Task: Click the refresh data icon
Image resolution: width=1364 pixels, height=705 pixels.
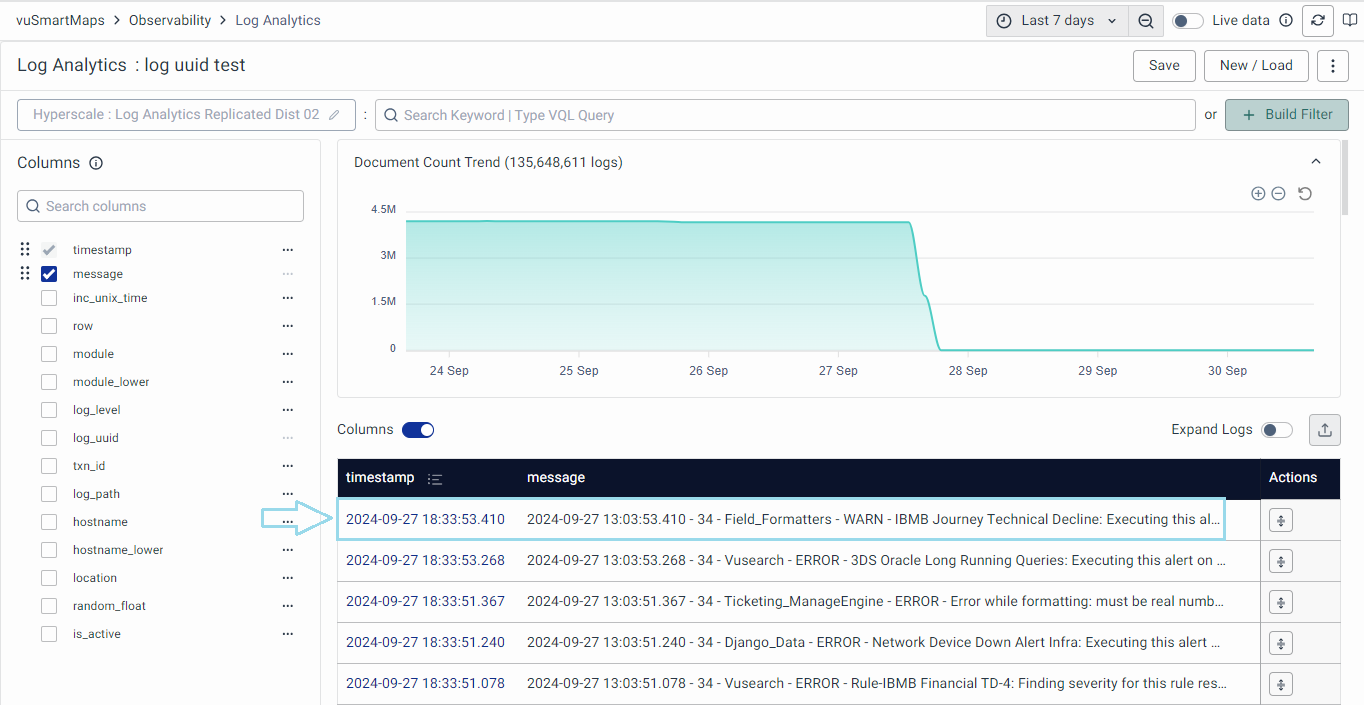Action: coord(1318,21)
